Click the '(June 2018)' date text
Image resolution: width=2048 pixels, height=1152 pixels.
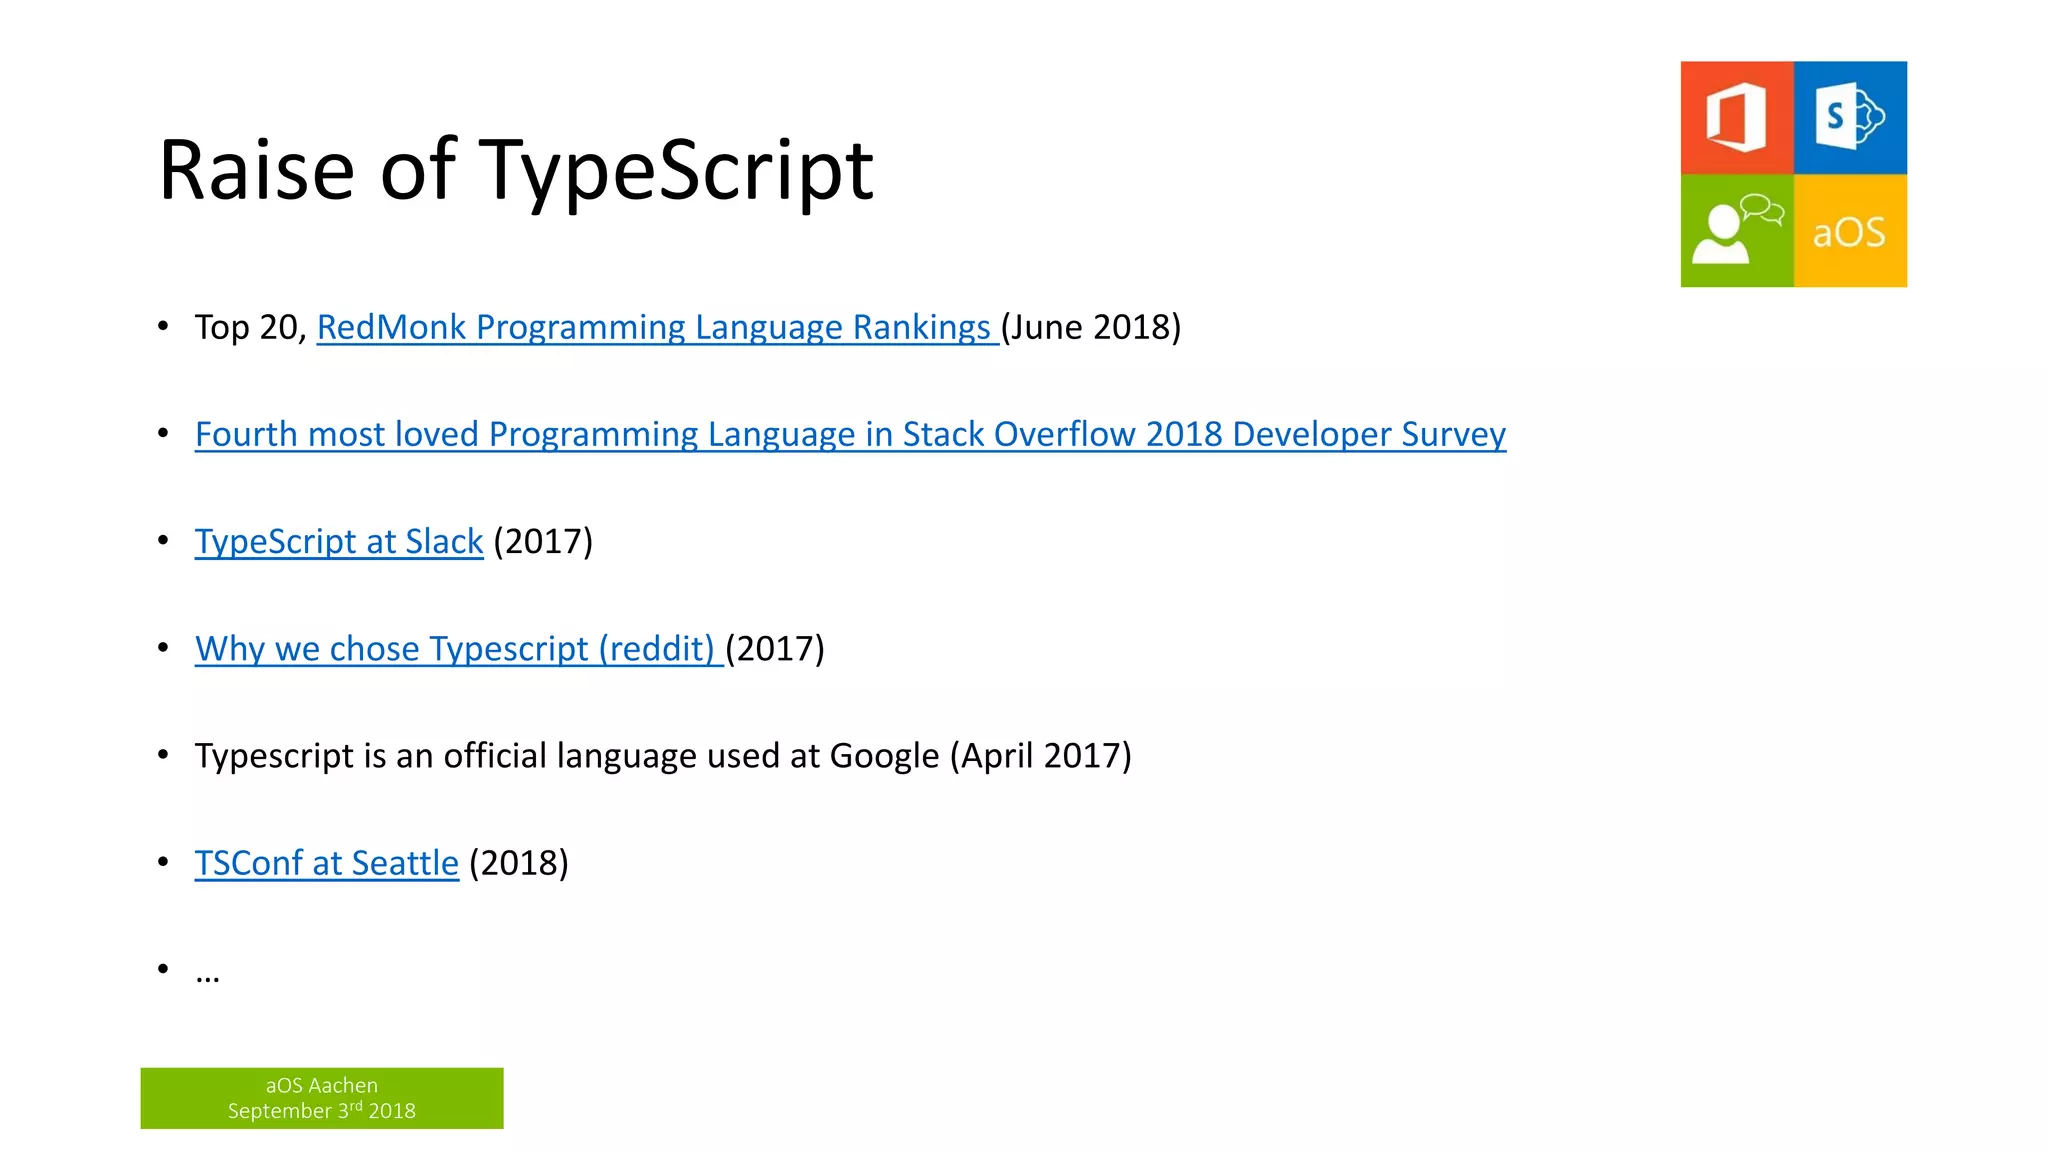[1091, 327]
